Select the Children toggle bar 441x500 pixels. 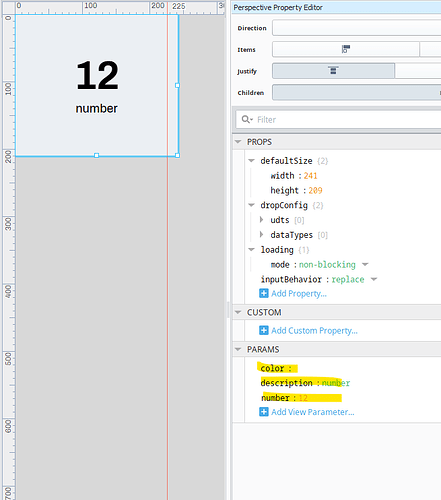tap(357, 92)
